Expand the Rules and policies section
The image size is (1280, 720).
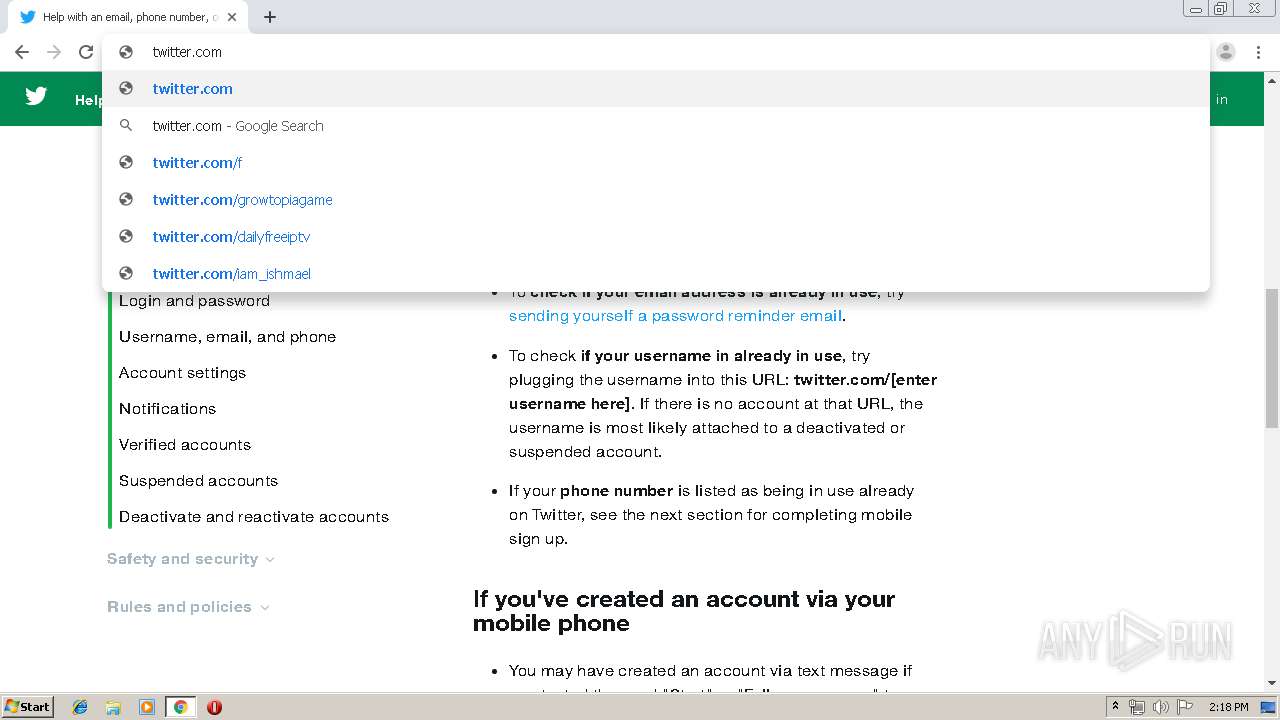click(x=187, y=607)
